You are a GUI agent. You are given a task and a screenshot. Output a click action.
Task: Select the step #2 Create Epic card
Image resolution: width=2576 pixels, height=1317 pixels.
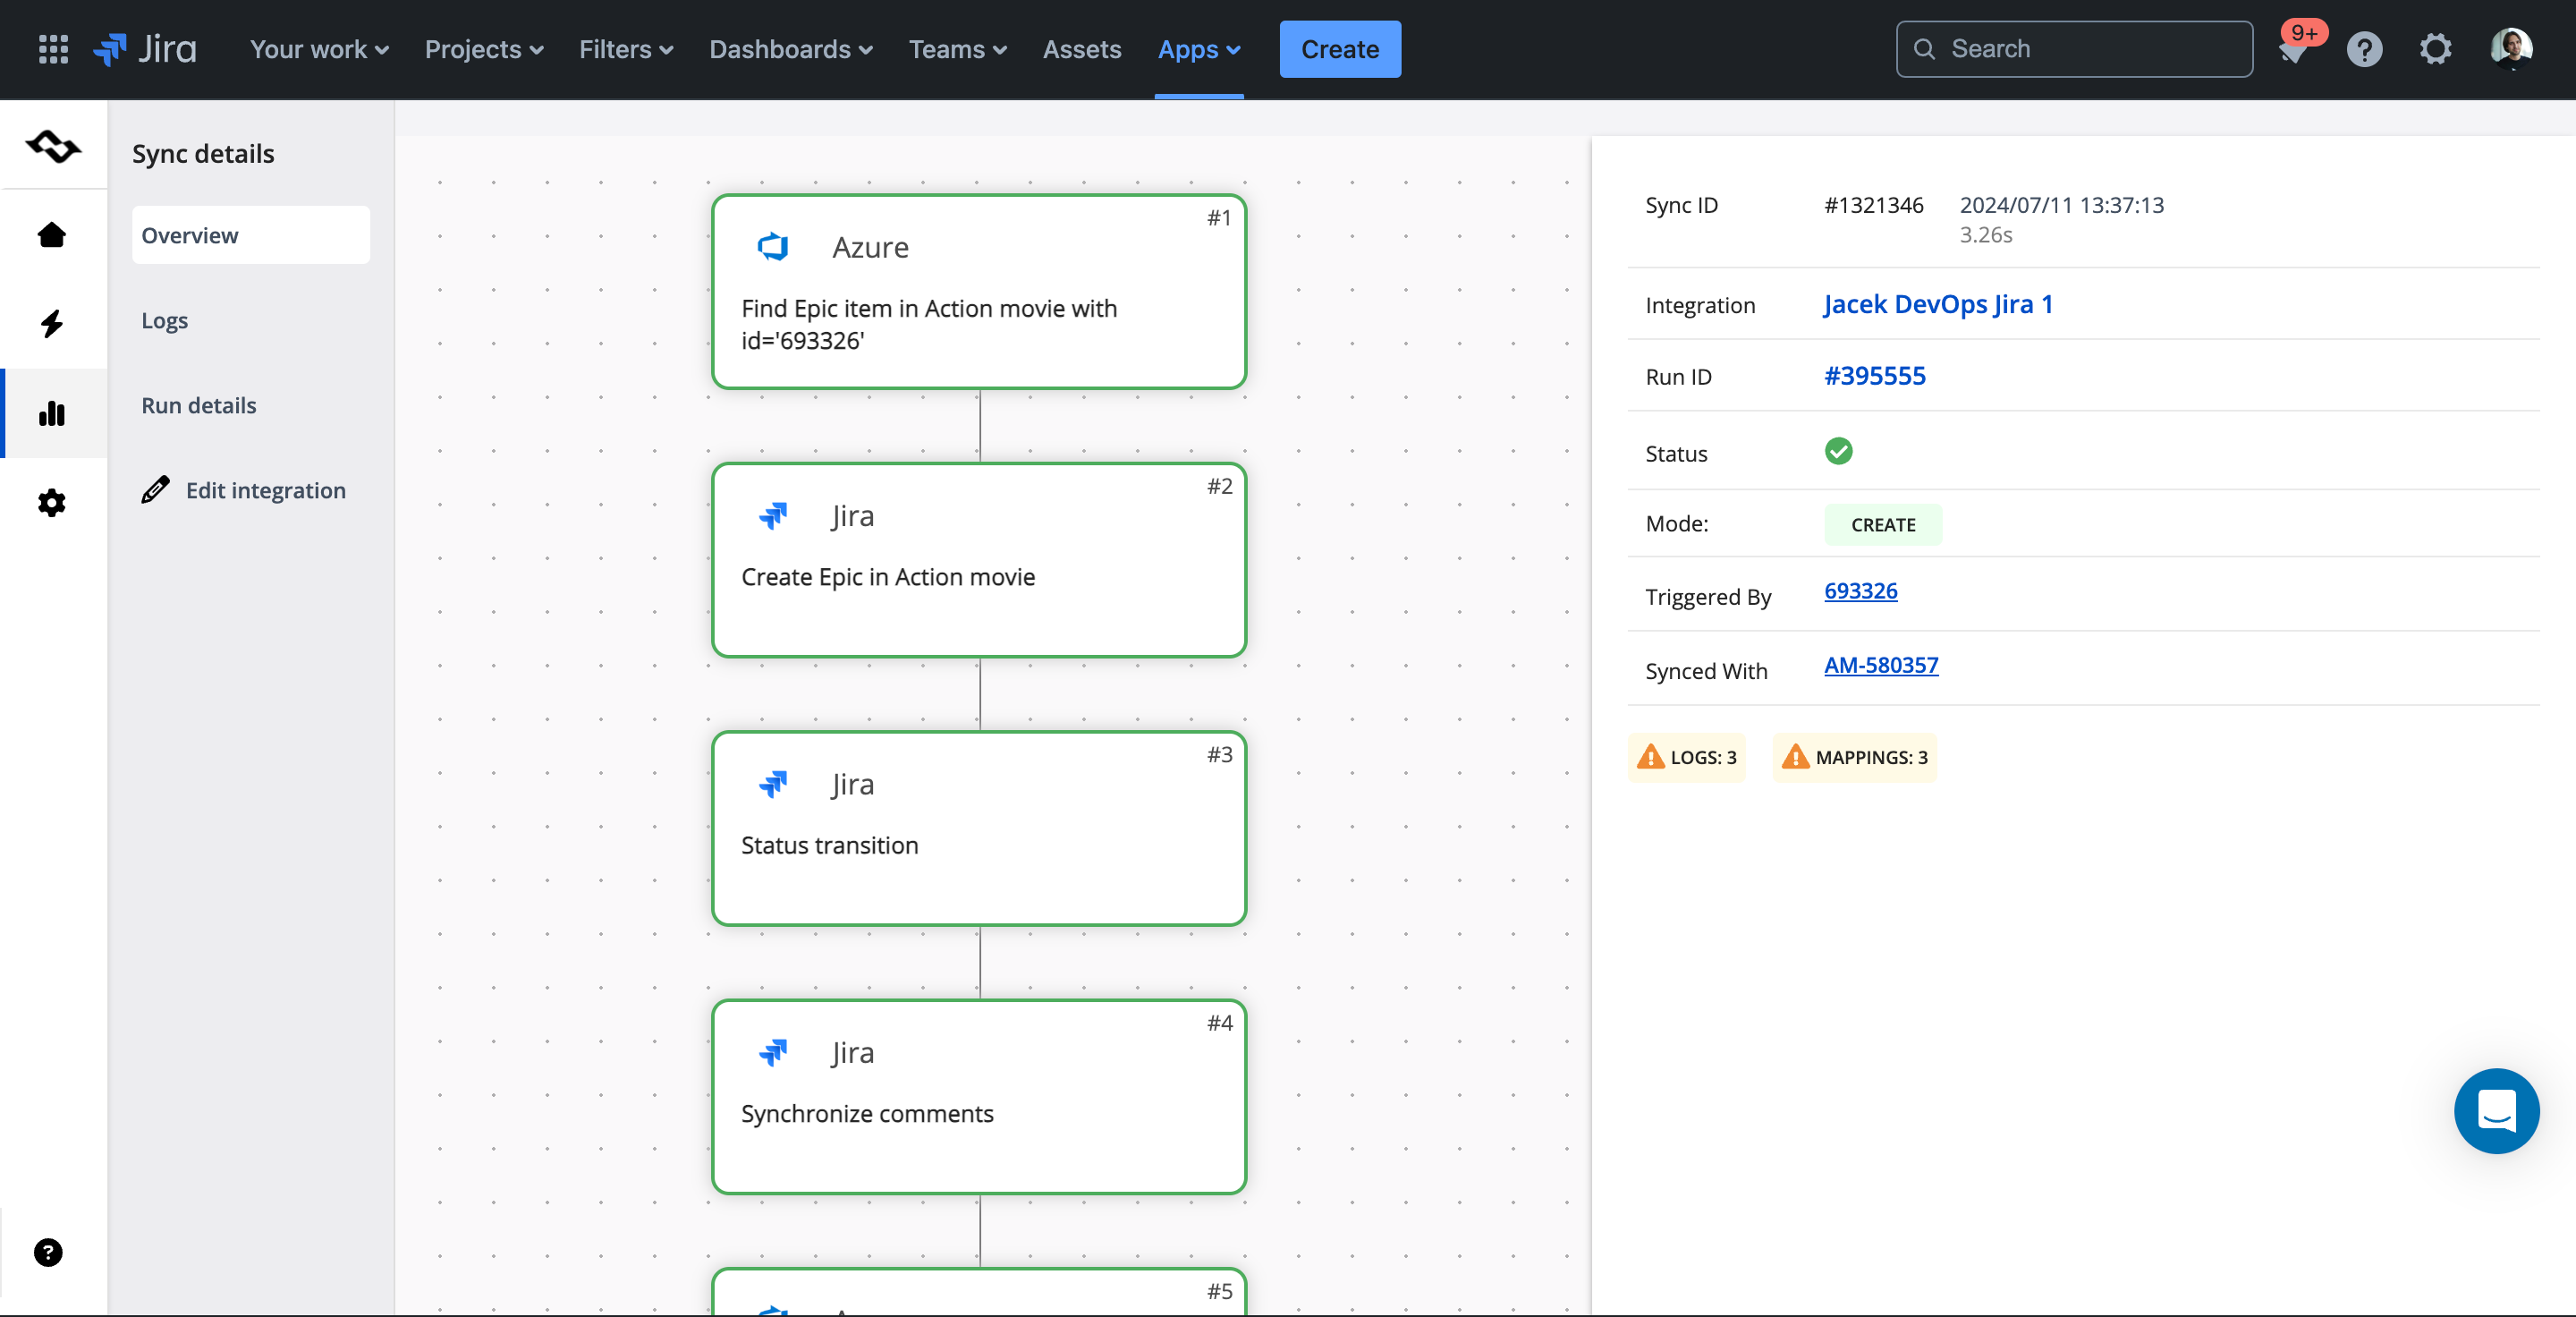point(979,560)
